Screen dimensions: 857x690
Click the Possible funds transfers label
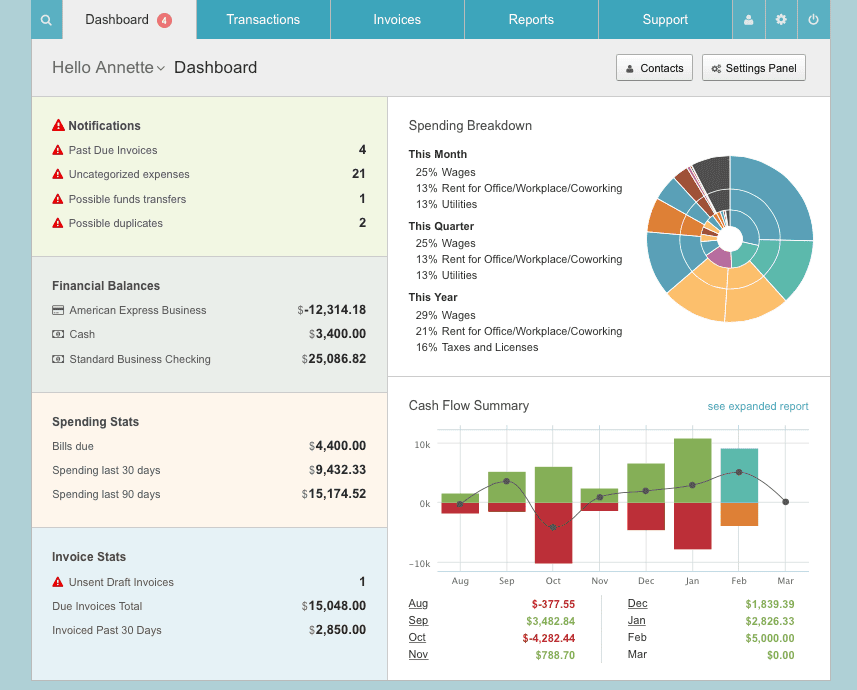[x=127, y=199]
